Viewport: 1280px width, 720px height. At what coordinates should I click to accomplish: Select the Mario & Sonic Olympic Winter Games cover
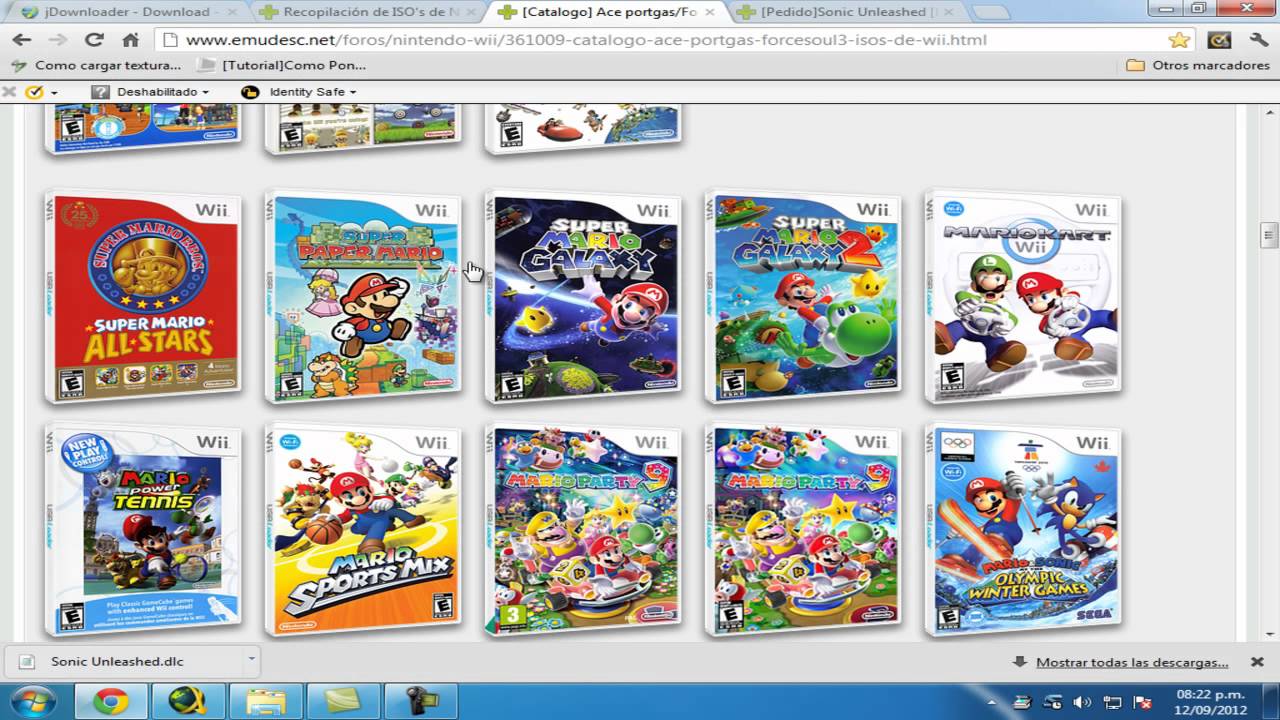click(x=1023, y=530)
